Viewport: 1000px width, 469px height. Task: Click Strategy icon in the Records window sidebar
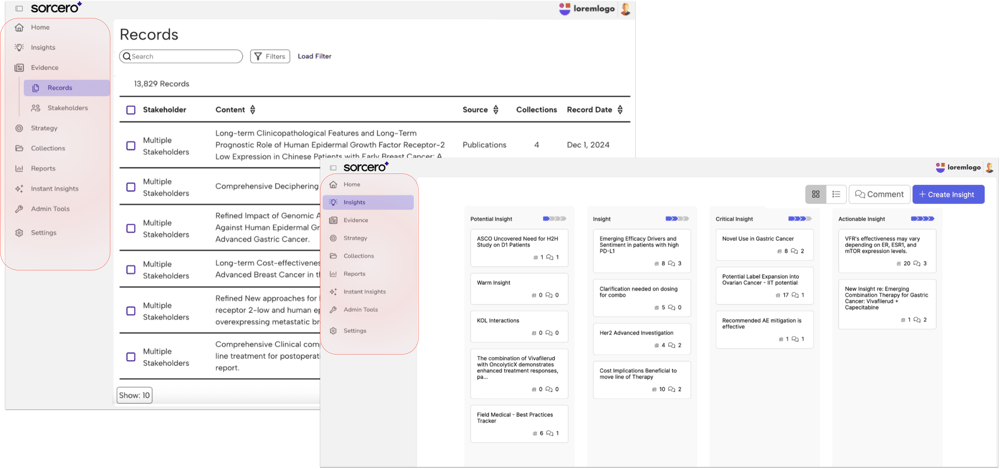coord(20,128)
